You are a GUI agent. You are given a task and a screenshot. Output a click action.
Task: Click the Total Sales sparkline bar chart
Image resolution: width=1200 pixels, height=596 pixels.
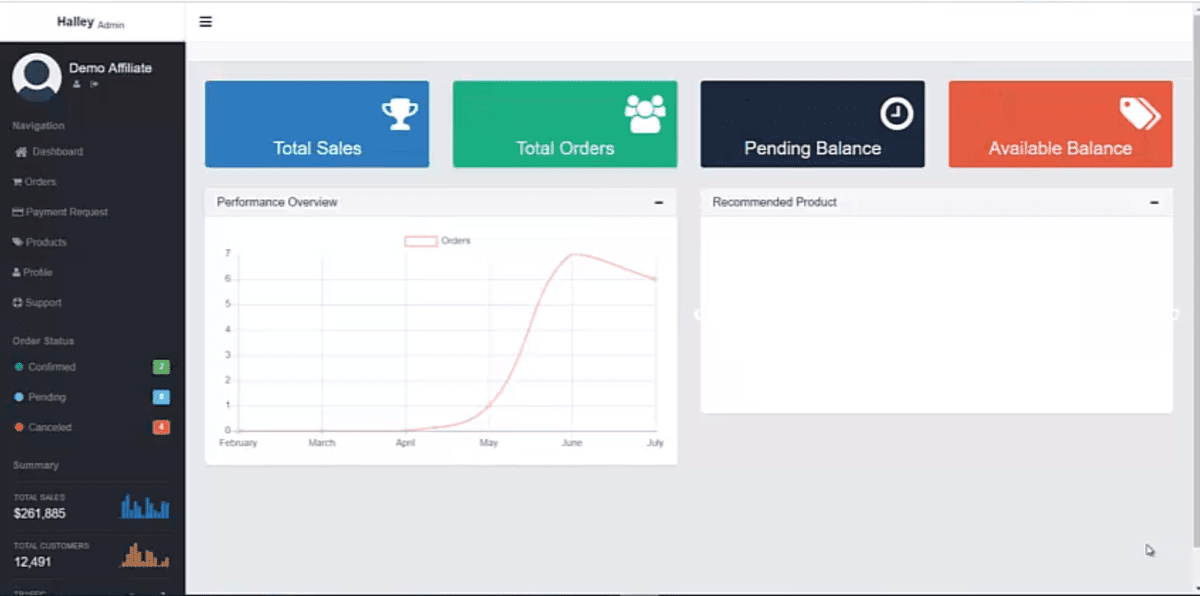tap(145, 506)
